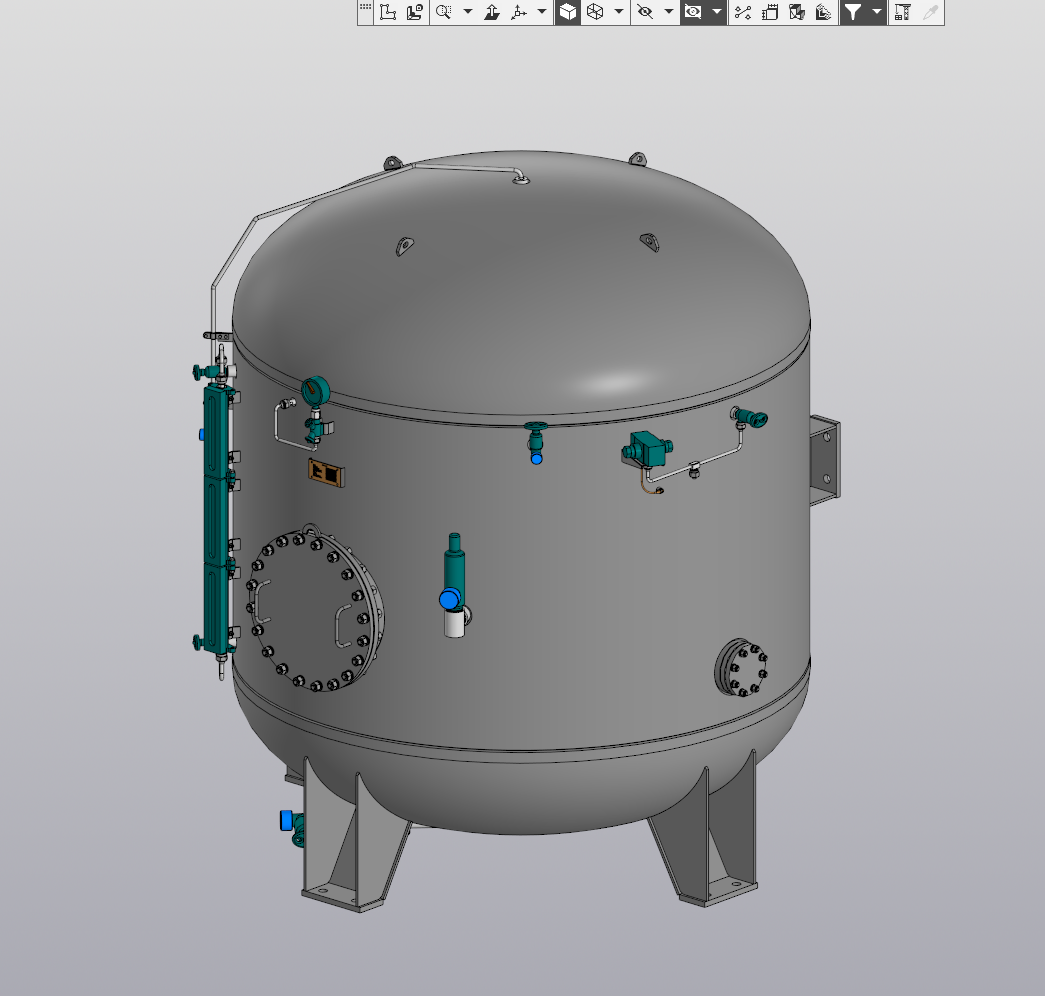The width and height of the screenshot is (1045, 996).
Task: Click the crane-shaped icon near toolbar end
Action: 902,12
